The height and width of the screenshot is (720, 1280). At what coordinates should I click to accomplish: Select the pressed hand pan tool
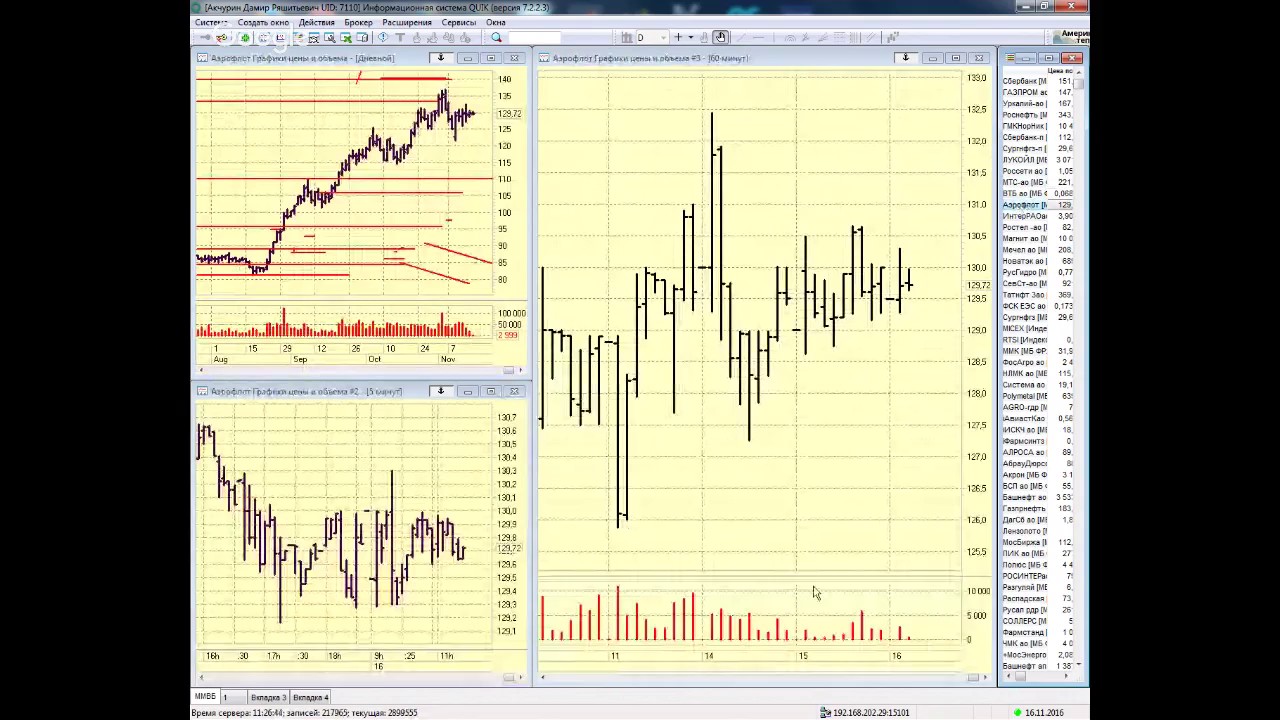pos(720,38)
